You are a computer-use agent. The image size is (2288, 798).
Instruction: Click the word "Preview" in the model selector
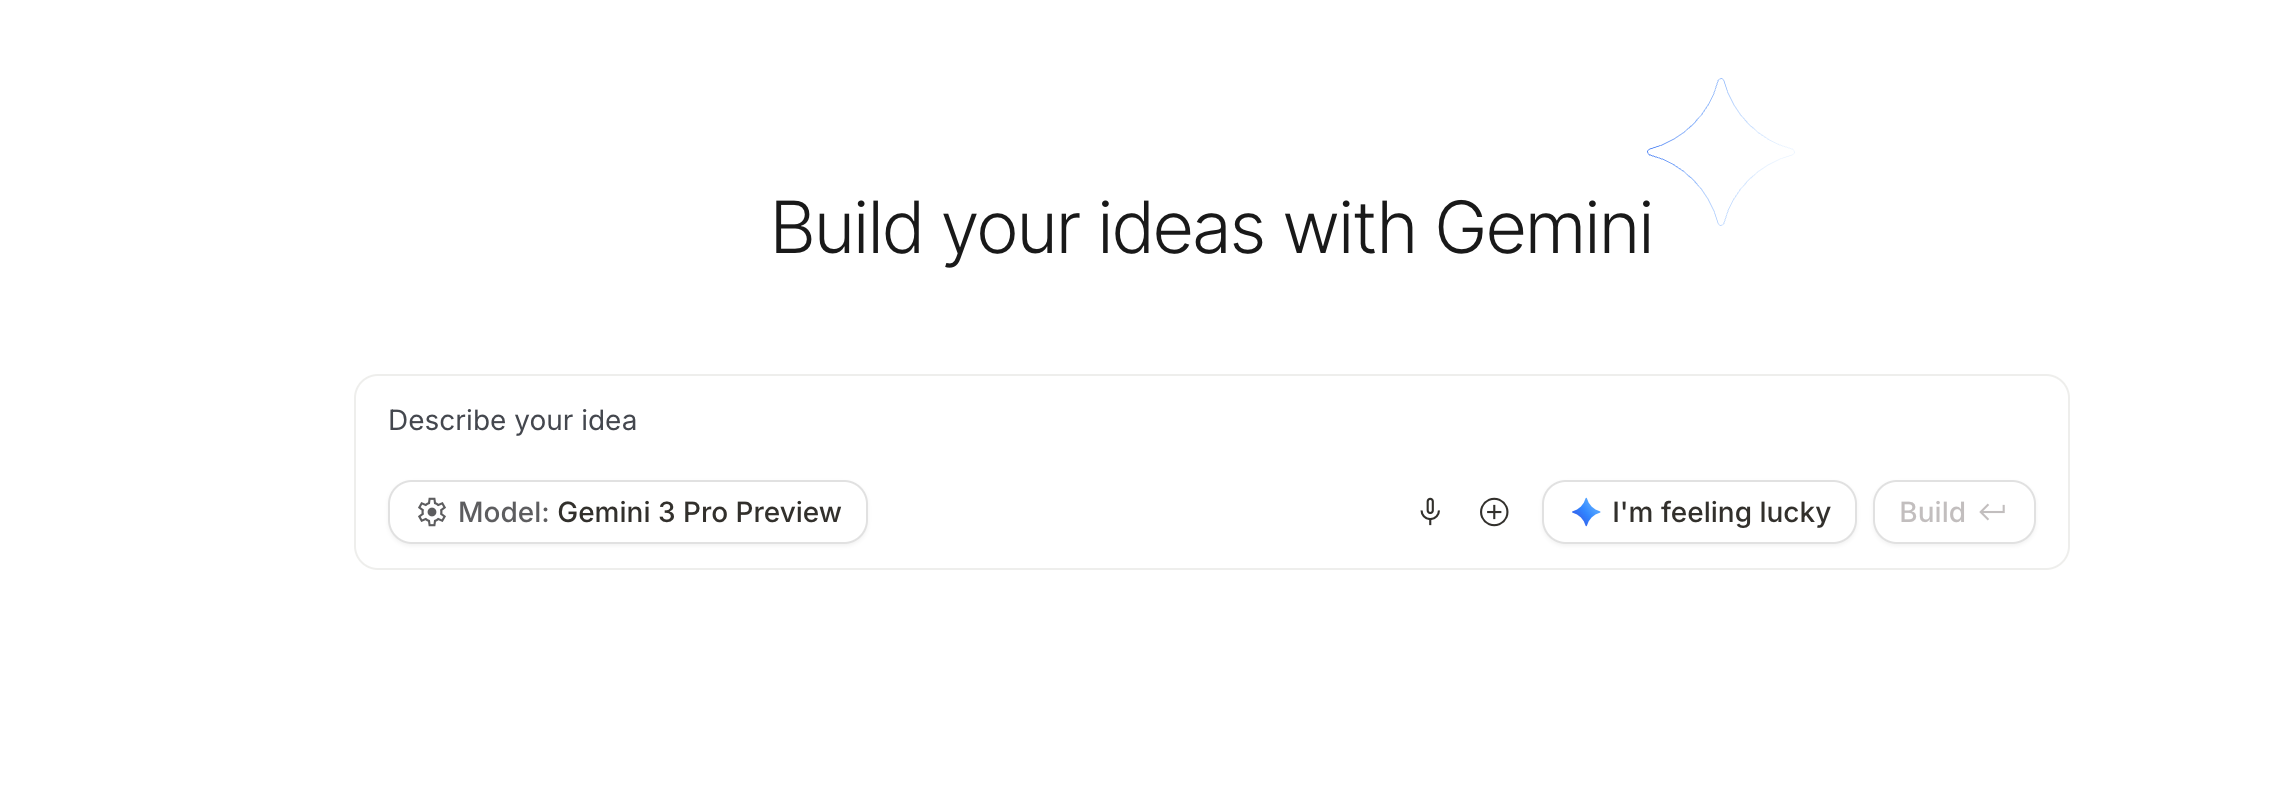pos(788,512)
